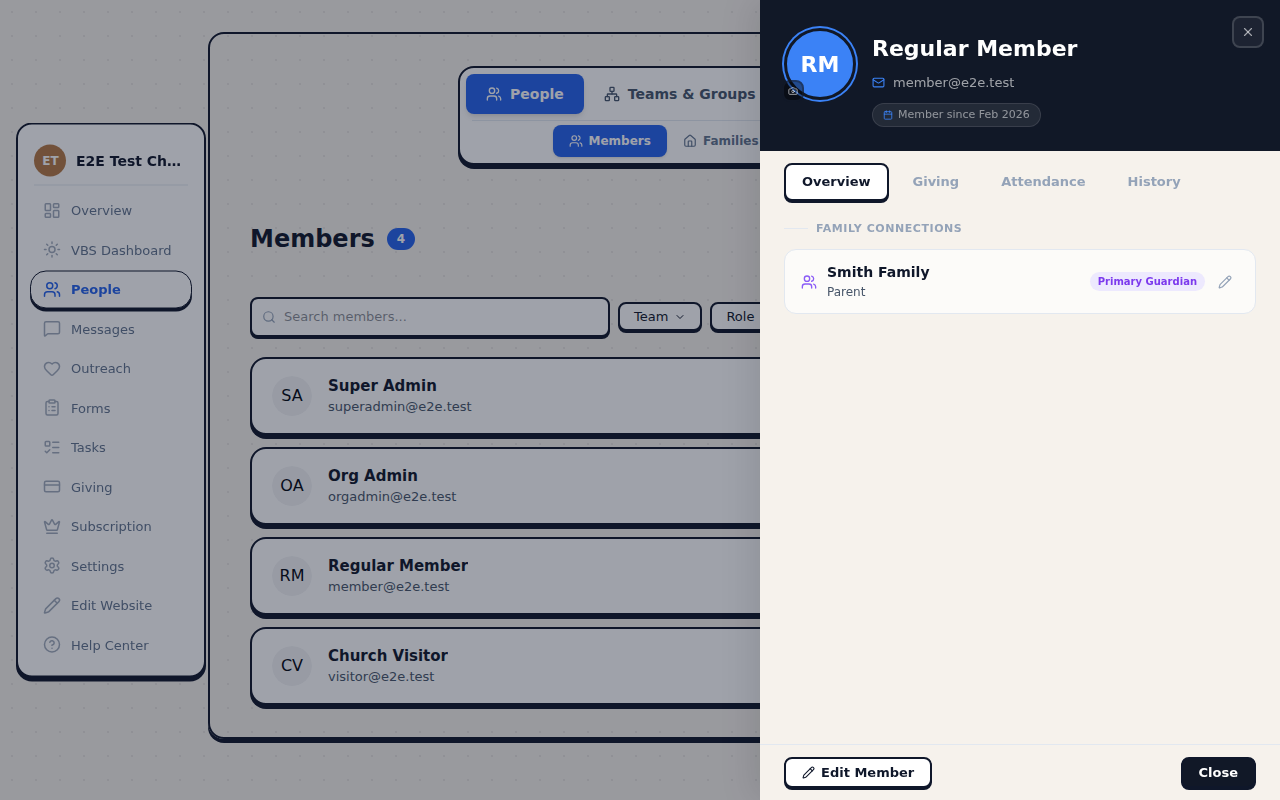Open Settings via the gear icon
The image size is (1280, 800).
pos(52,565)
